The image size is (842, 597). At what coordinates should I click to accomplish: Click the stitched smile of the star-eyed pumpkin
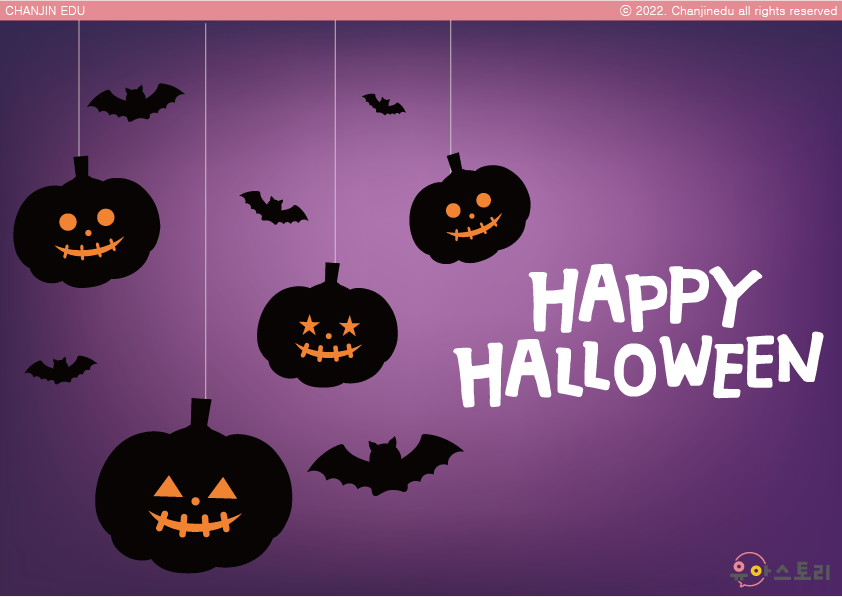pos(327,351)
